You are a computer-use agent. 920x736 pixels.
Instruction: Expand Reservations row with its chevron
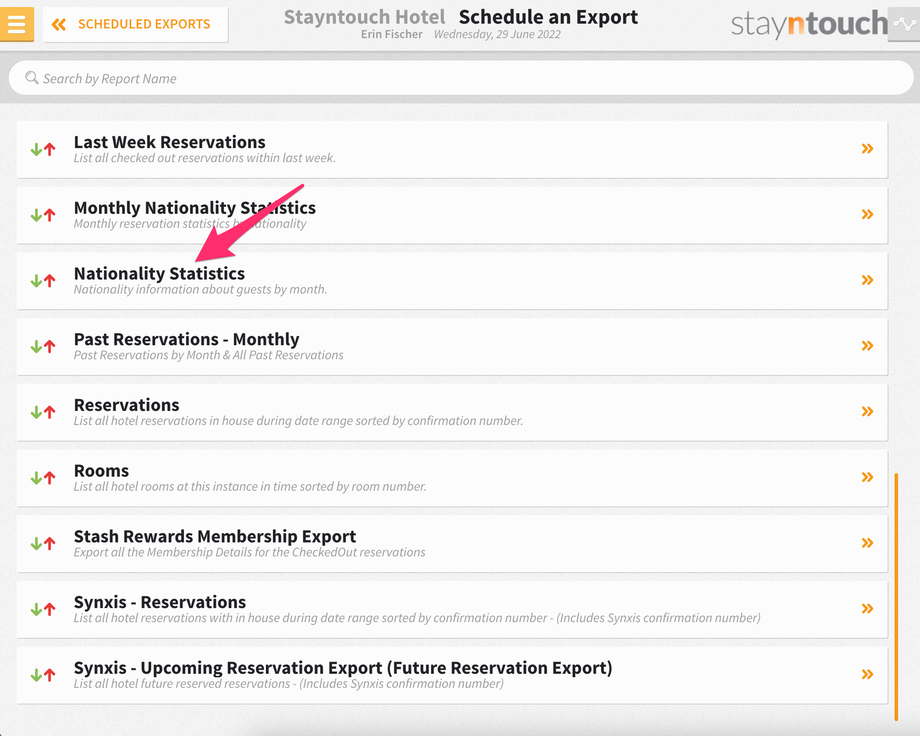point(867,411)
